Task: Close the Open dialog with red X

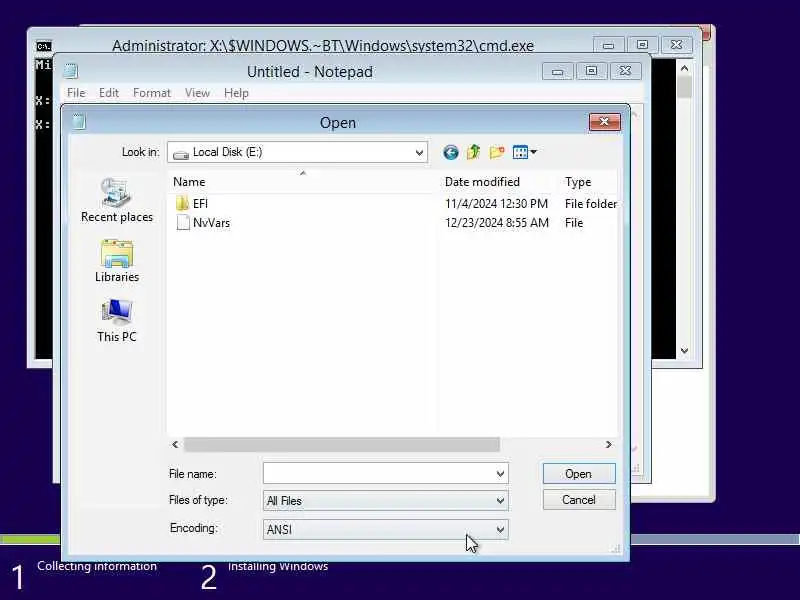Action: coord(605,121)
